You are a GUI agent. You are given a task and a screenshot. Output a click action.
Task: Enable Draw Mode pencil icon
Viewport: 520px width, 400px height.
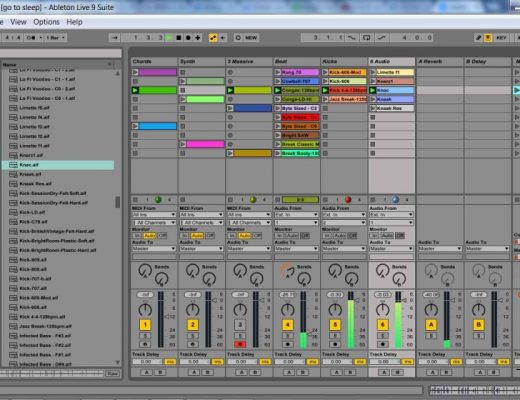point(478,38)
